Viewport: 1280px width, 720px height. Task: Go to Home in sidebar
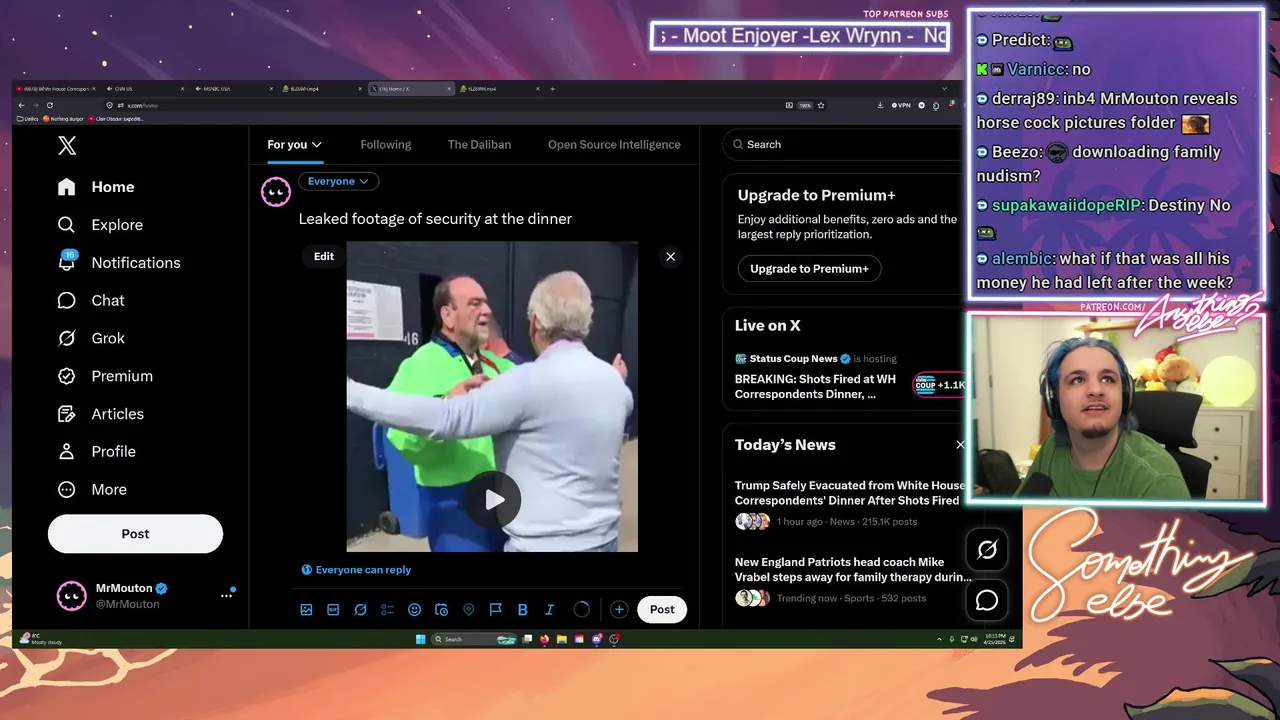(x=98, y=187)
